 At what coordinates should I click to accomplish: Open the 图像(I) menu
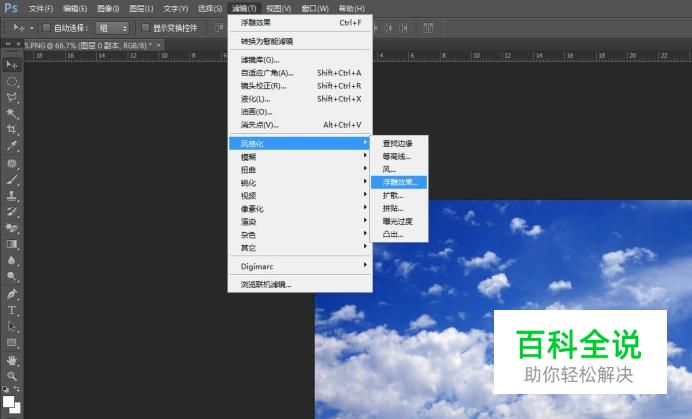coord(108,8)
